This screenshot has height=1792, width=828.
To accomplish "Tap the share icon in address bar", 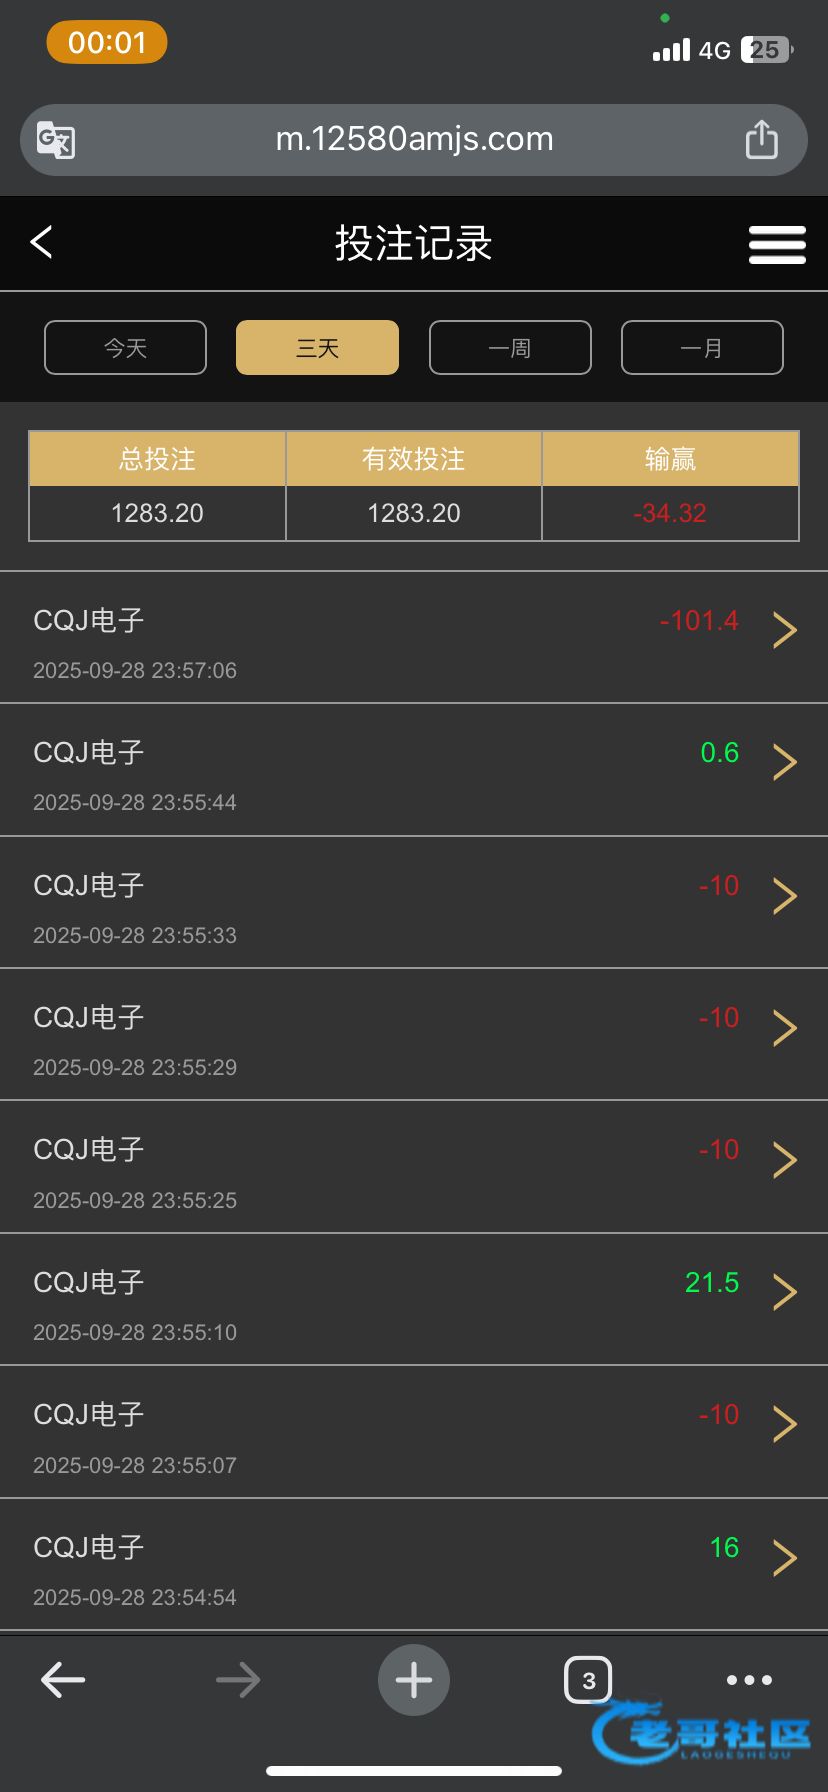I will [761, 140].
